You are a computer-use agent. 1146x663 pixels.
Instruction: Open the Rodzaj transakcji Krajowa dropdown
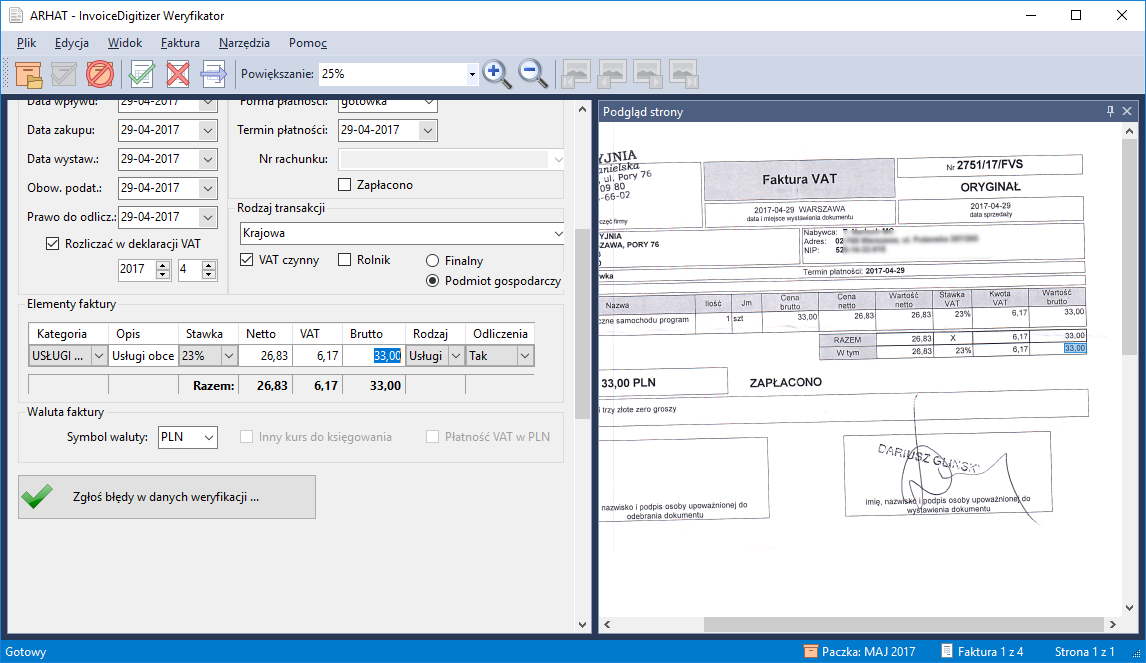[558, 233]
